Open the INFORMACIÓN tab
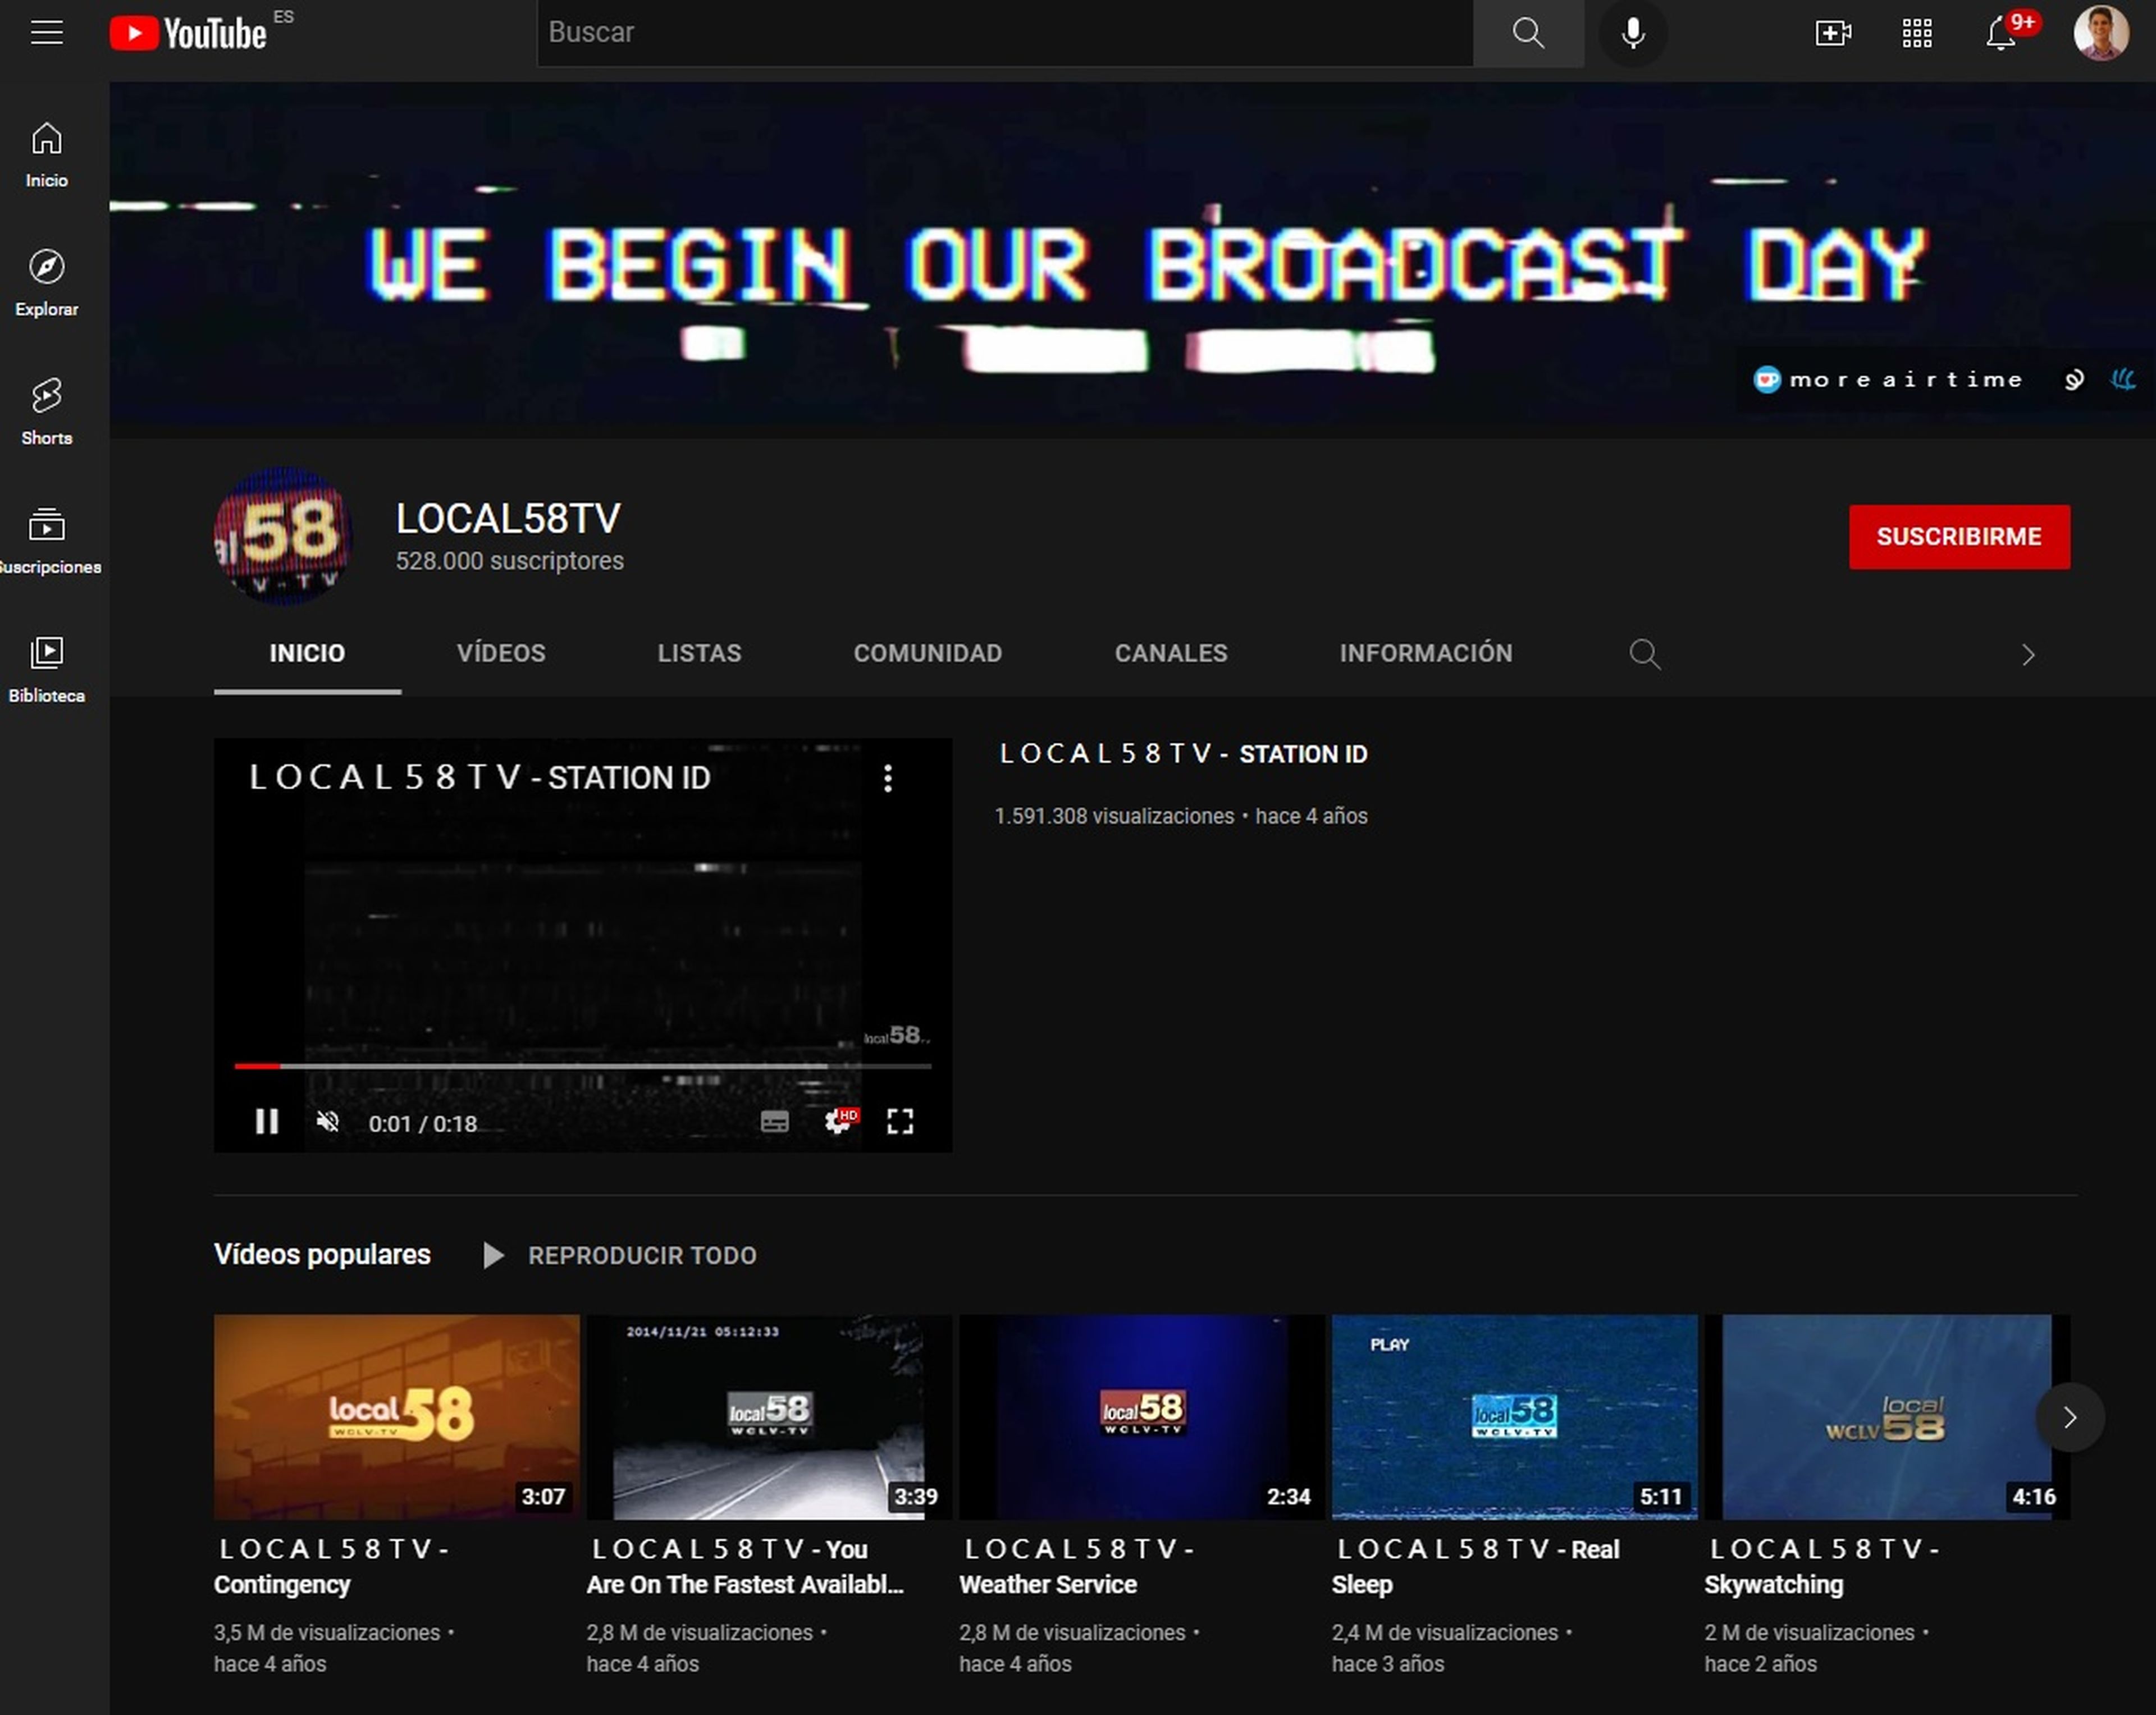Viewport: 2156px width, 1715px height. pyautogui.click(x=1425, y=654)
